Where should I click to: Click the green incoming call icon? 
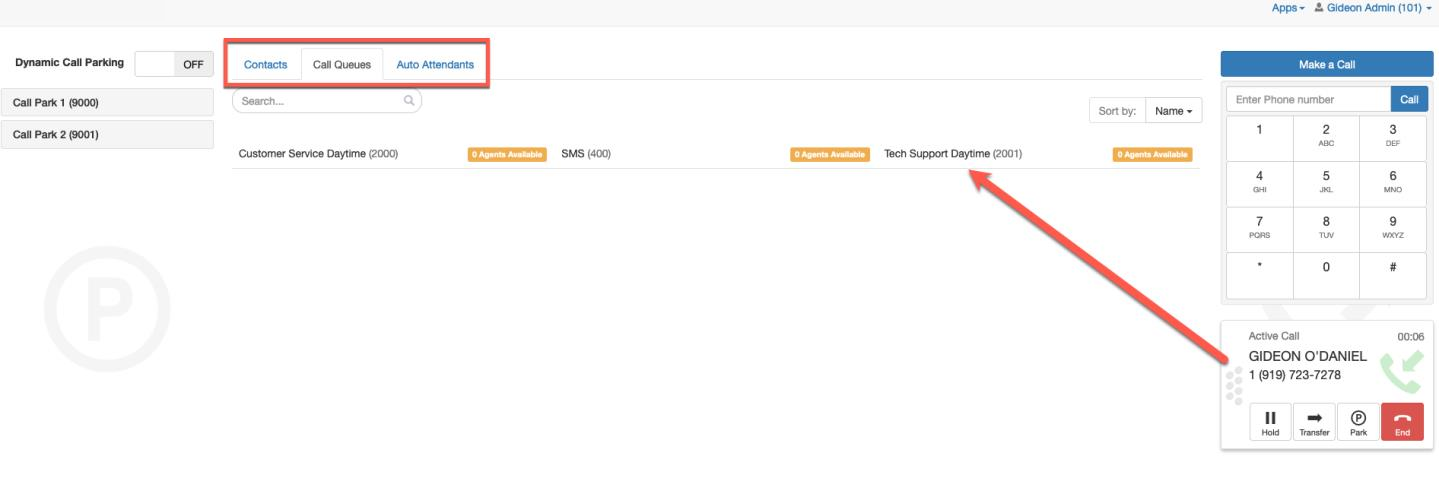[1400, 373]
